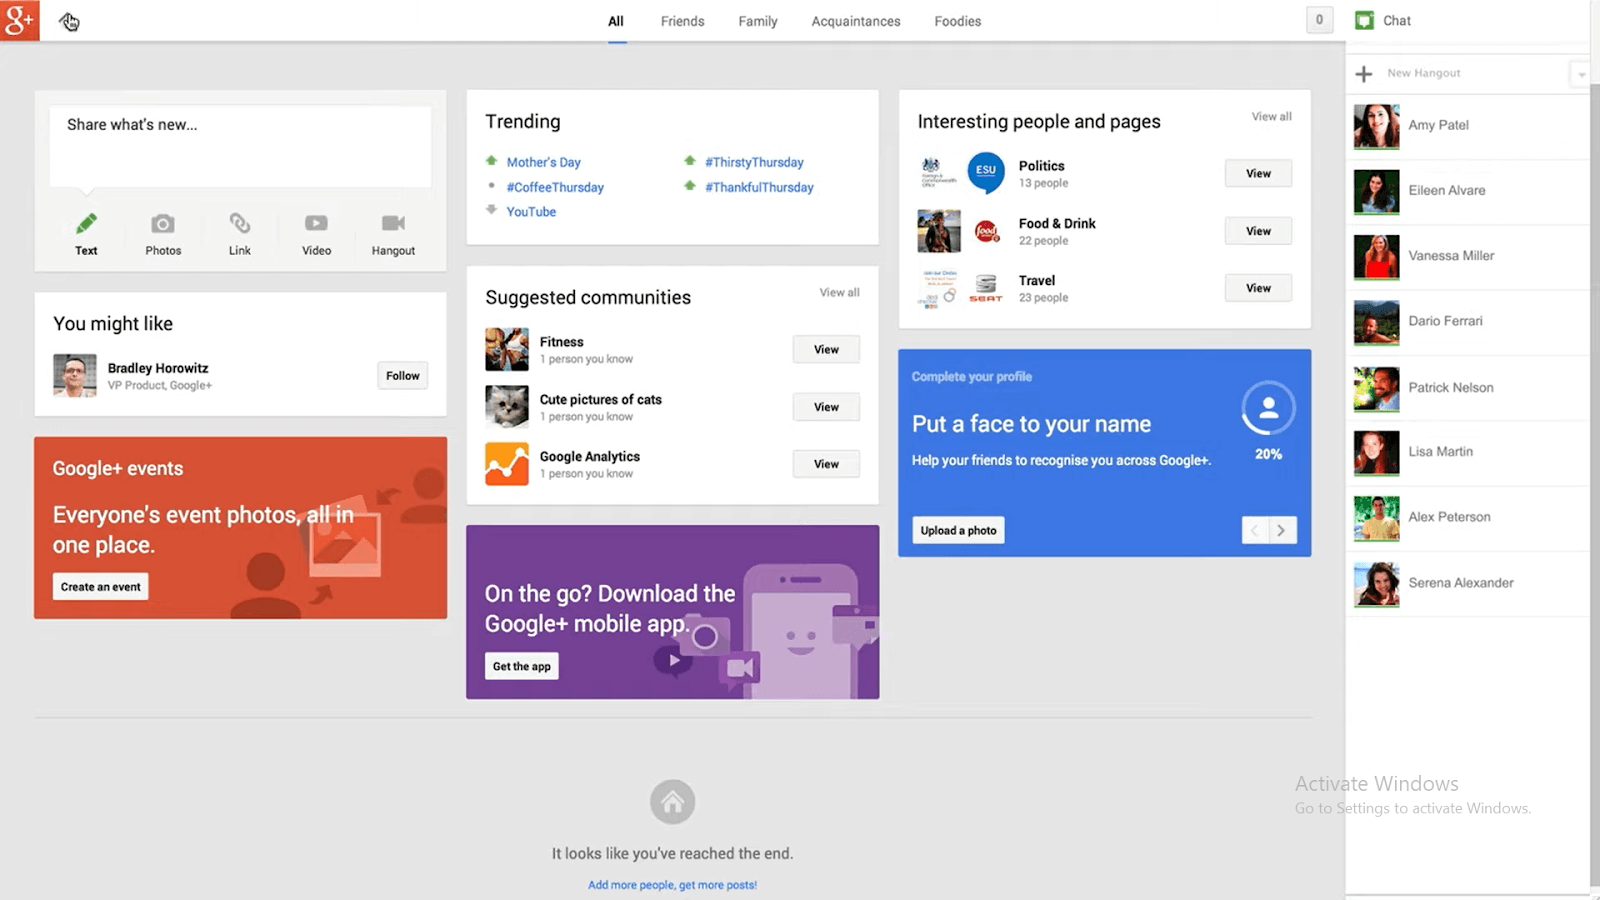Click the home icon at feed end
Screen dimensions: 1600x900
[x=672, y=801]
